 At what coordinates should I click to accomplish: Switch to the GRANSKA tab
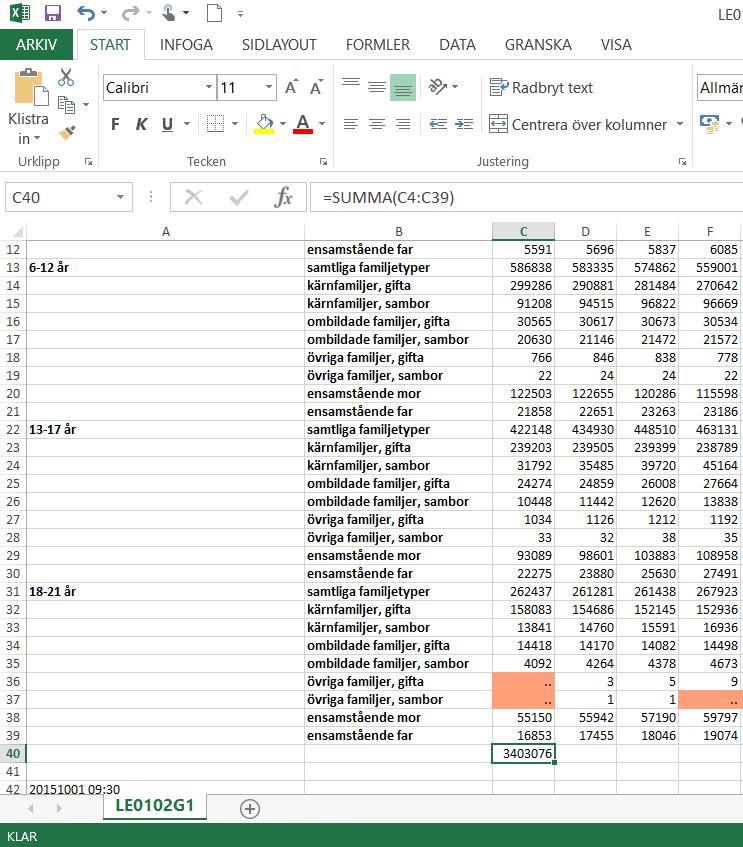pos(538,44)
